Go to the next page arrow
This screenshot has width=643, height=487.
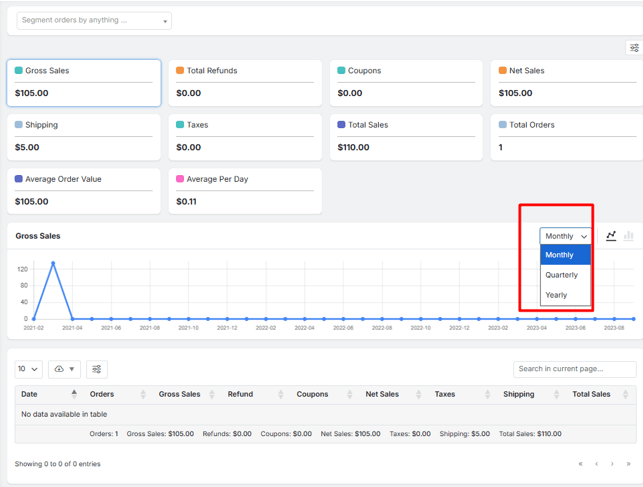tap(612, 464)
